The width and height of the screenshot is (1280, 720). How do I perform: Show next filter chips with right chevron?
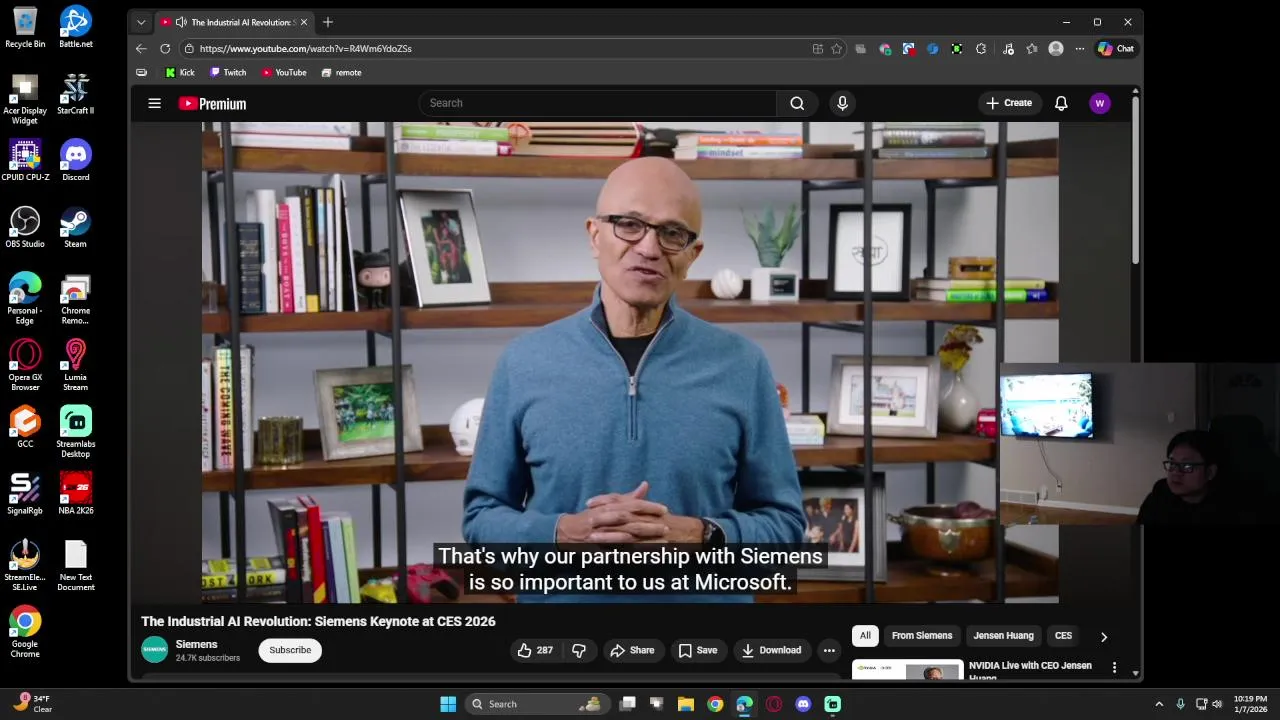click(1104, 636)
